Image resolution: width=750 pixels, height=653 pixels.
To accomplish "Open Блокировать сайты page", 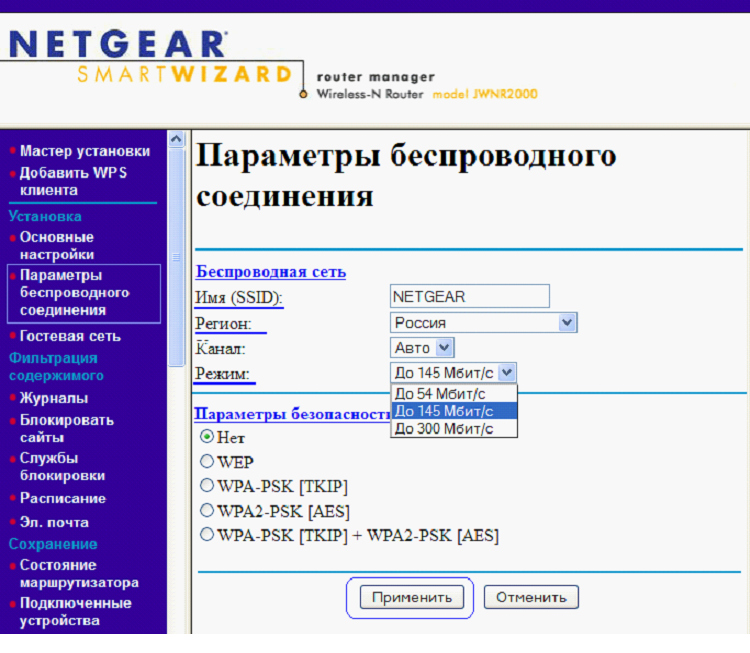I will [66, 428].
